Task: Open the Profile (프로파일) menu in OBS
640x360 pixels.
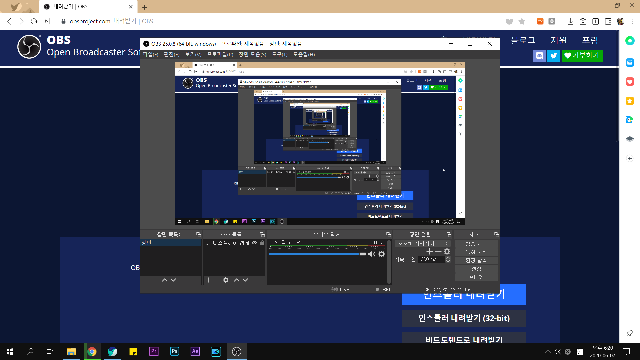Action: tap(220, 54)
